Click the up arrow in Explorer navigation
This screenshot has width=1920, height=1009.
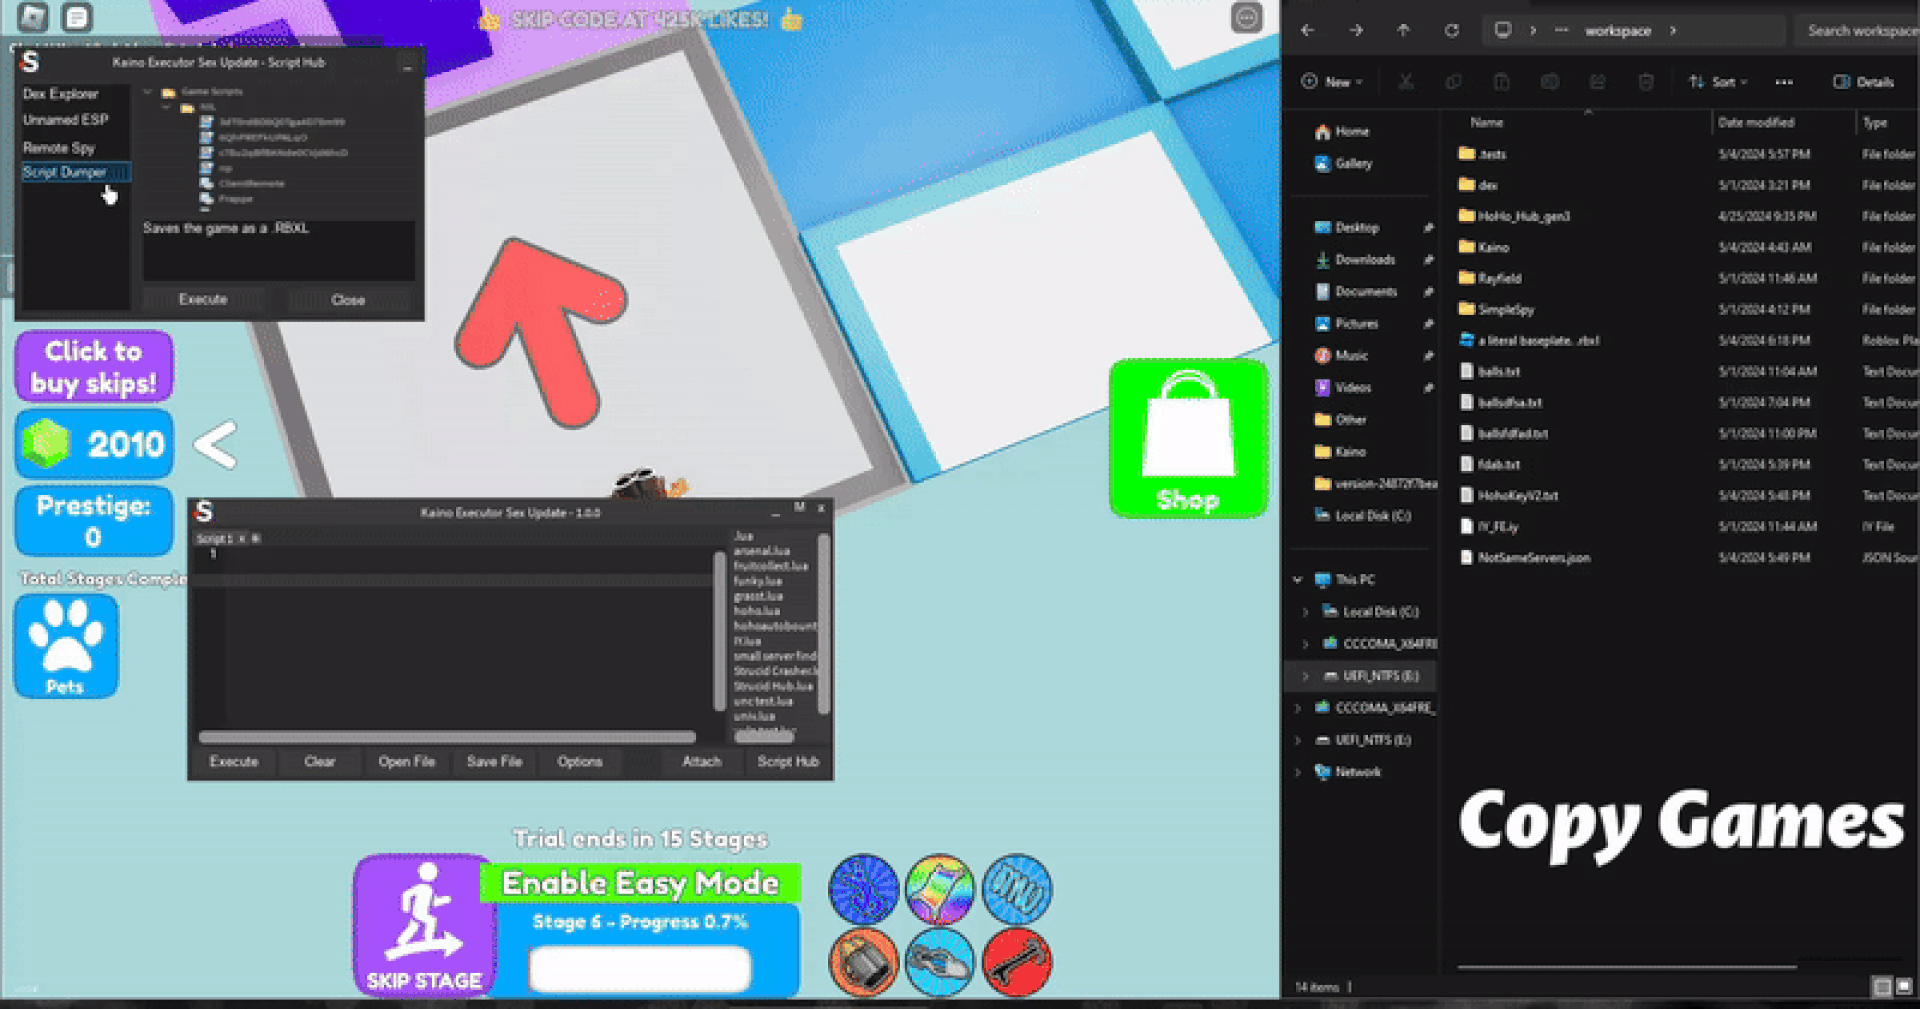1403,31
